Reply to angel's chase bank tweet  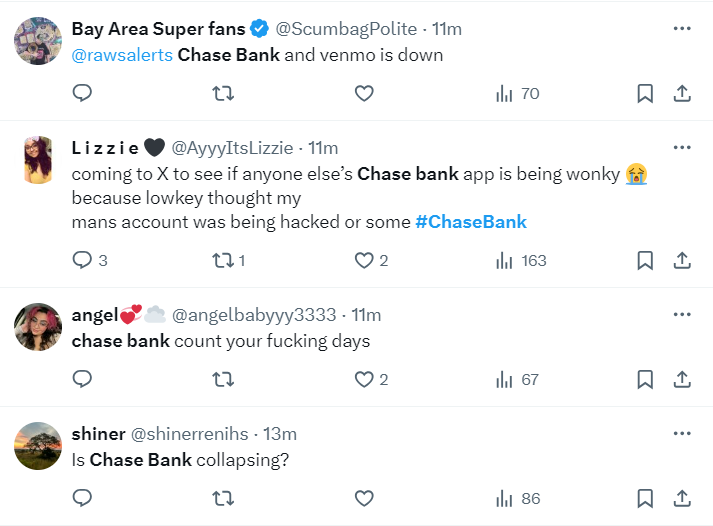(83, 379)
